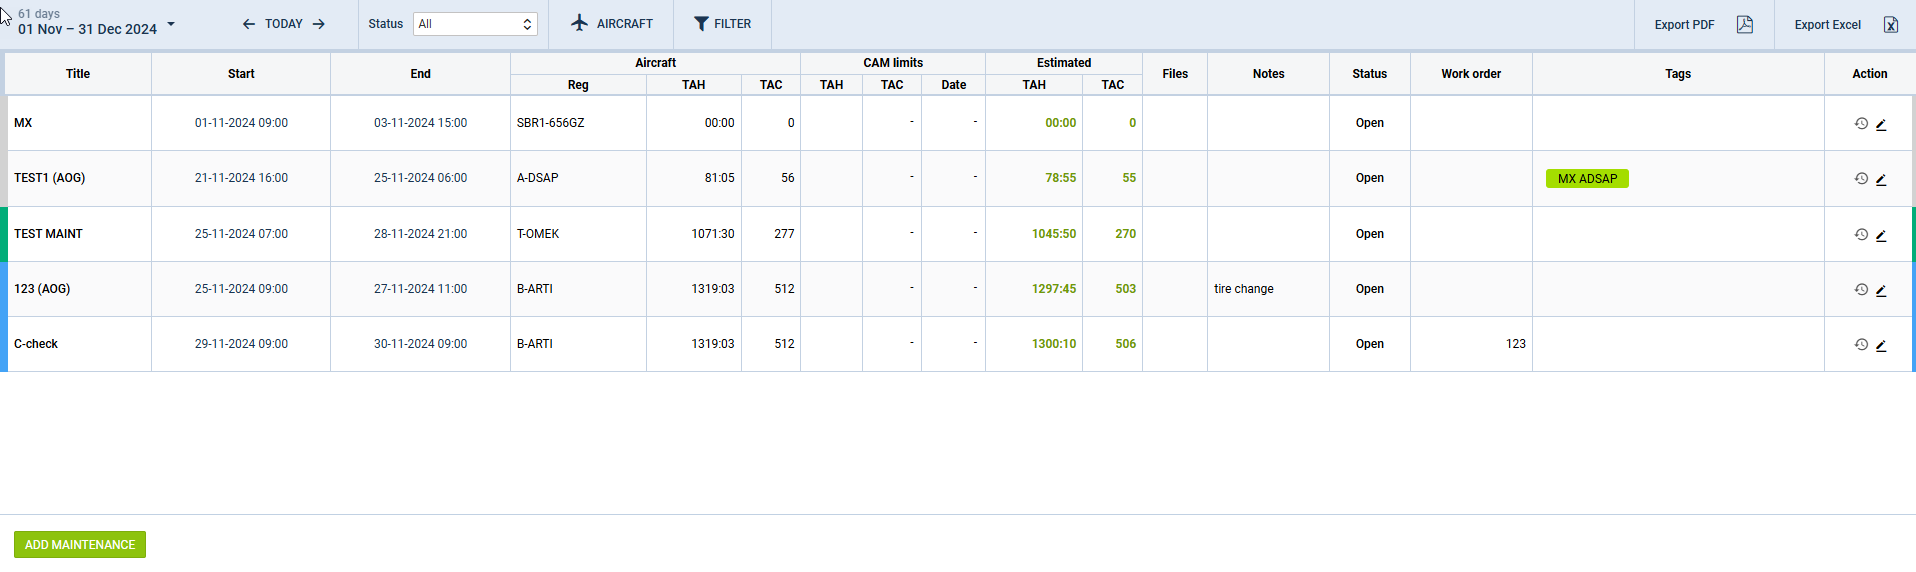Click the Work order column header
The height and width of the screenshot is (572, 1916).
click(1471, 74)
